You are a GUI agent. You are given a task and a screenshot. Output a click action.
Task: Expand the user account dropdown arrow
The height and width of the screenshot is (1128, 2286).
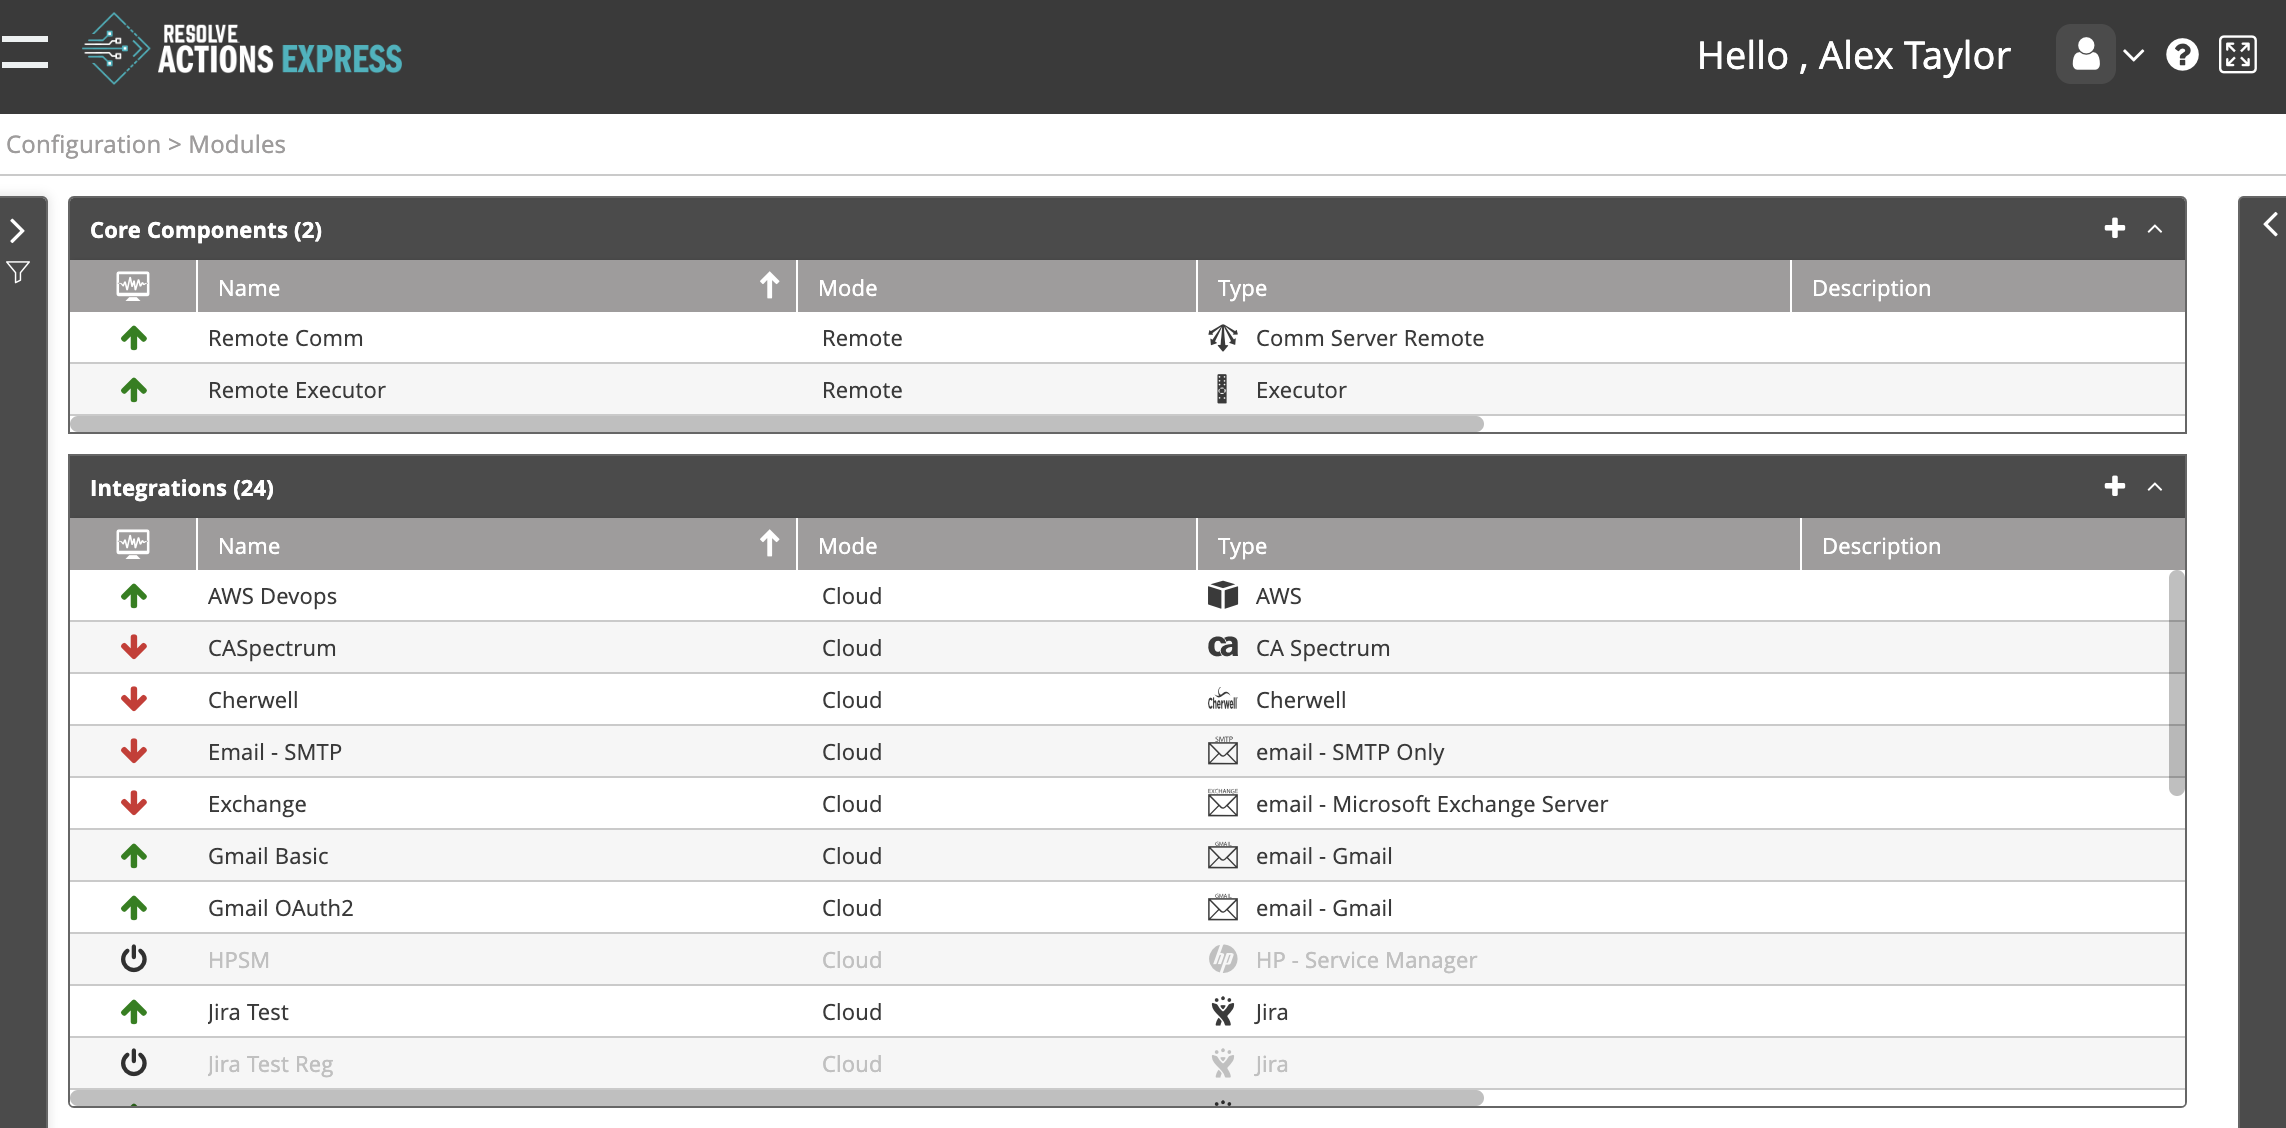coord(2135,55)
